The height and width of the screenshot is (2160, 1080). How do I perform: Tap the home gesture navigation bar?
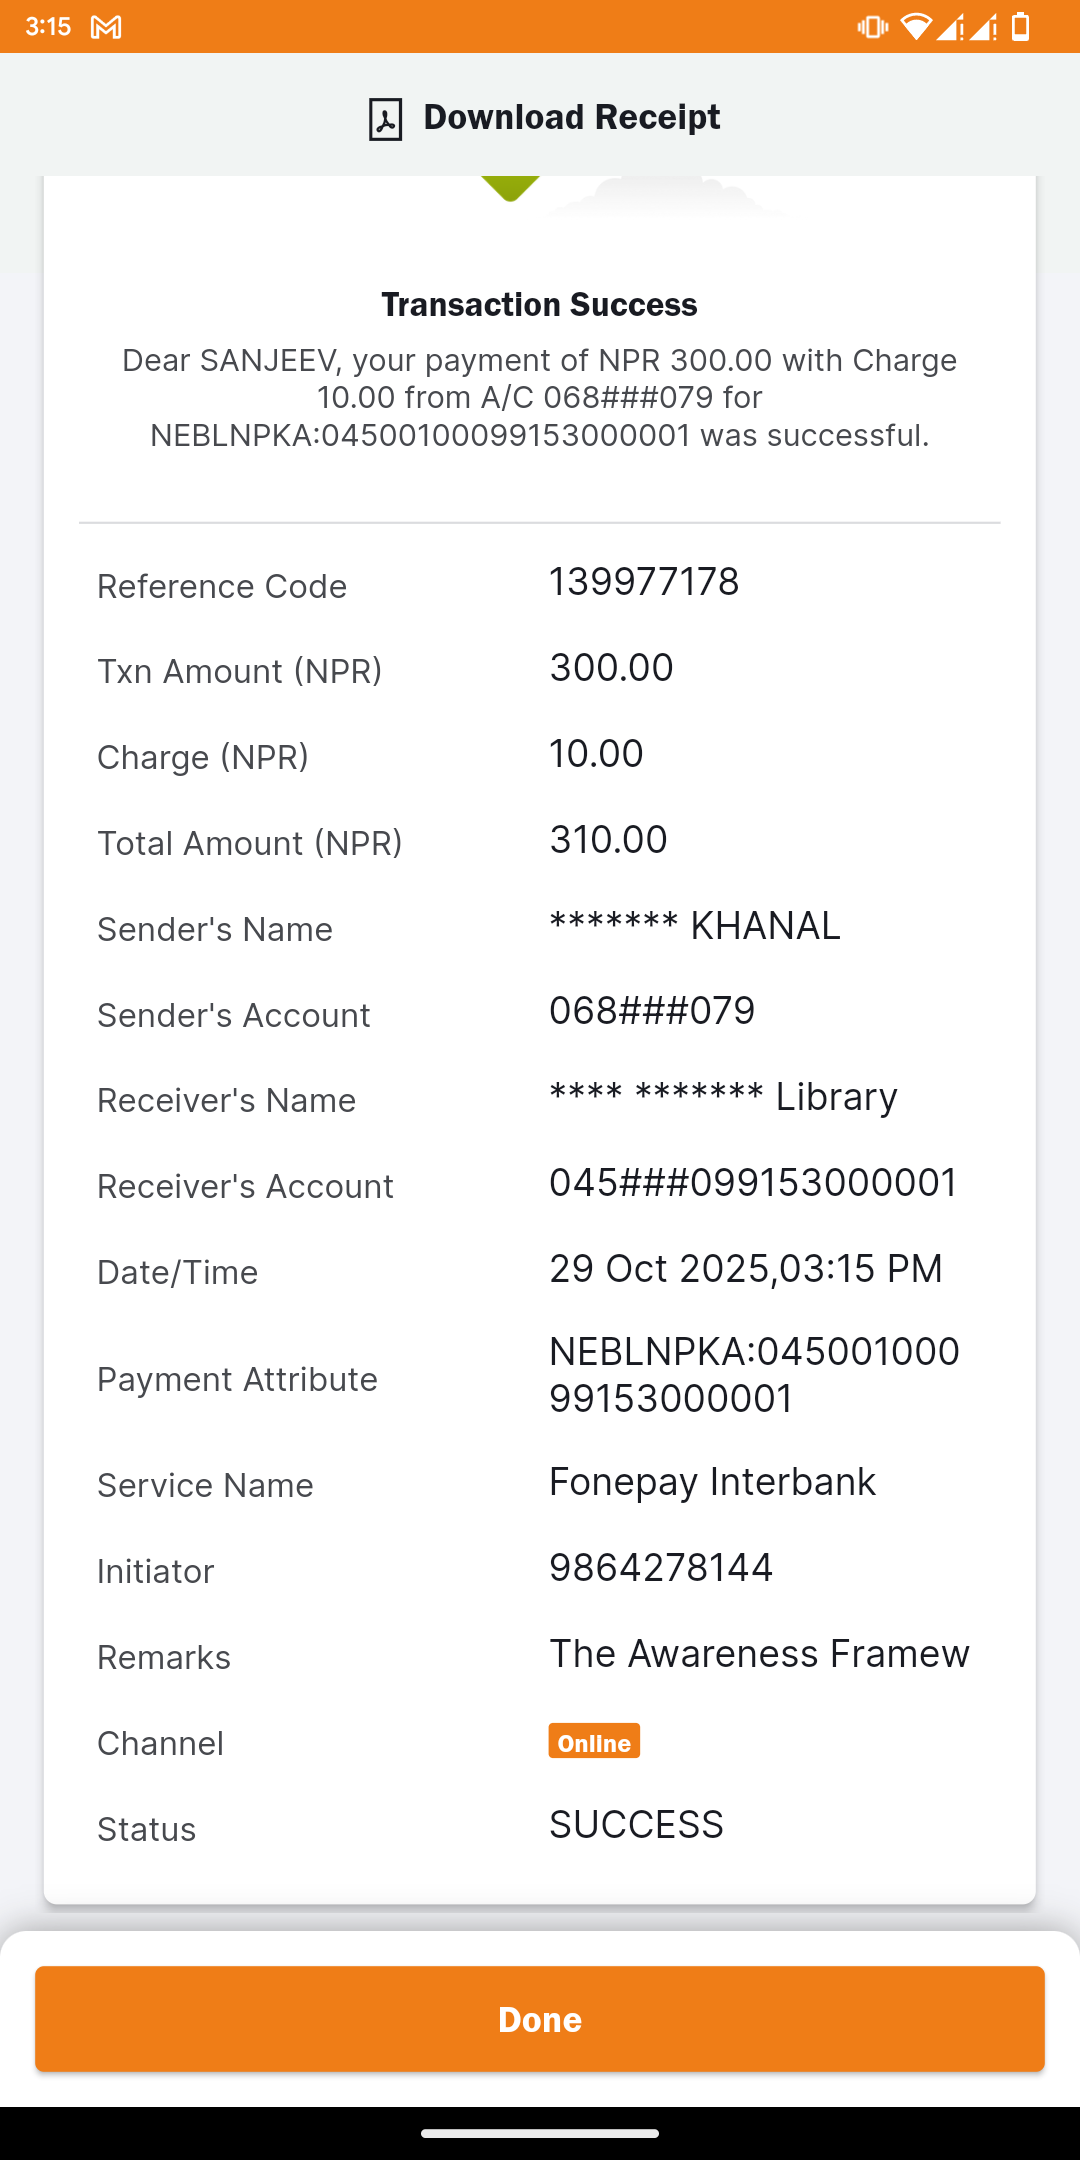pyautogui.click(x=540, y=2133)
